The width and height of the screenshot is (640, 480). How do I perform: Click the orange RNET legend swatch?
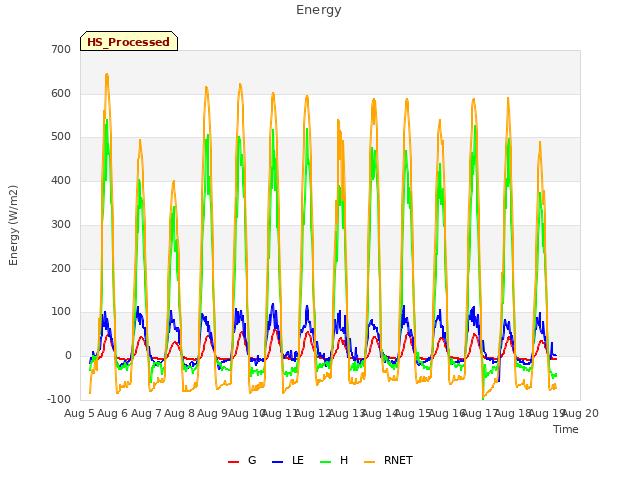369,462
